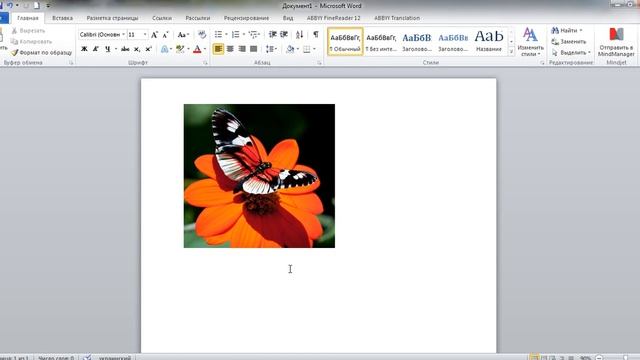Clear formatting with eraser icon
The width and height of the screenshot is (640, 360).
(x=202, y=35)
